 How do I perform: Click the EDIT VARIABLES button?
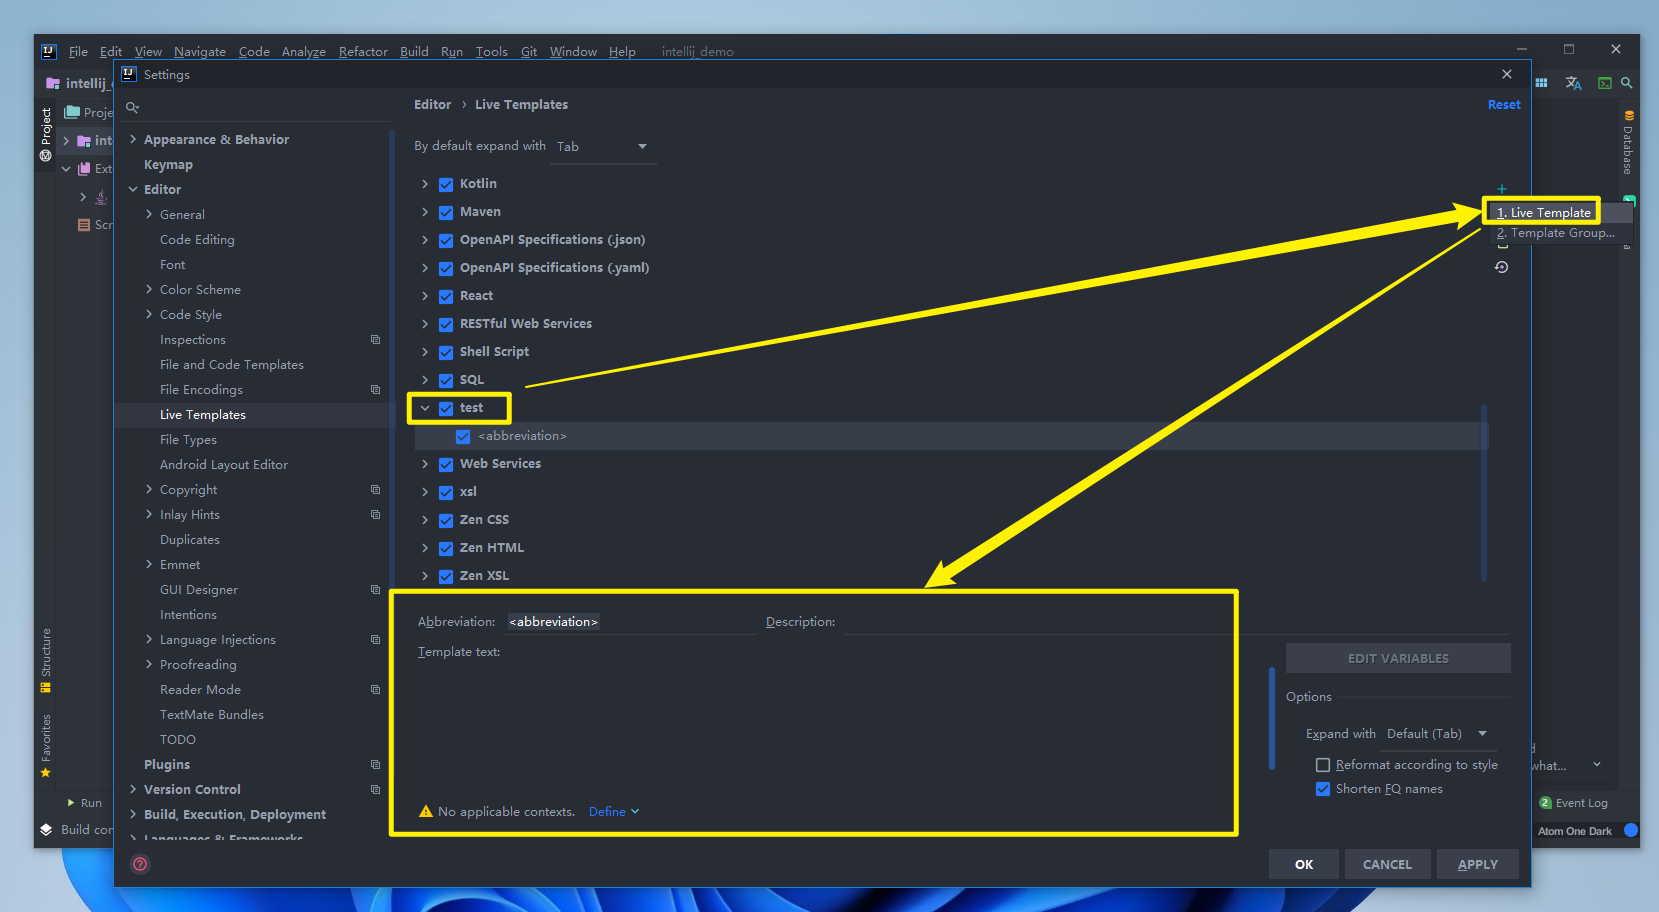click(x=1398, y=658)
